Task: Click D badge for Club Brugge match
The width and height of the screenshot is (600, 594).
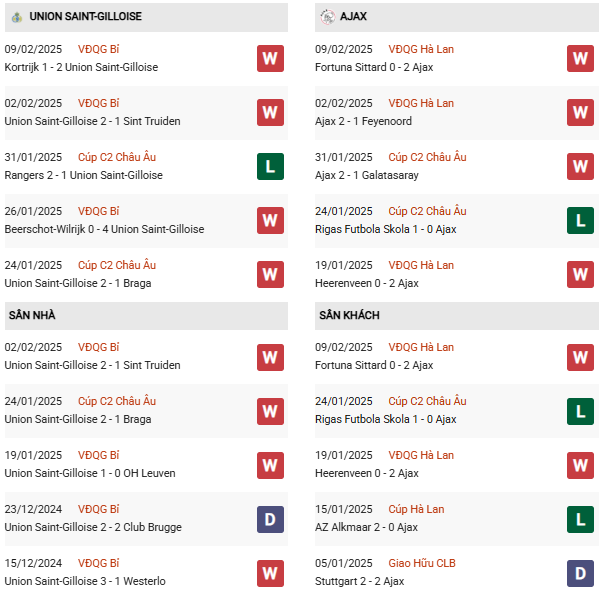Action: click(269, 518)
